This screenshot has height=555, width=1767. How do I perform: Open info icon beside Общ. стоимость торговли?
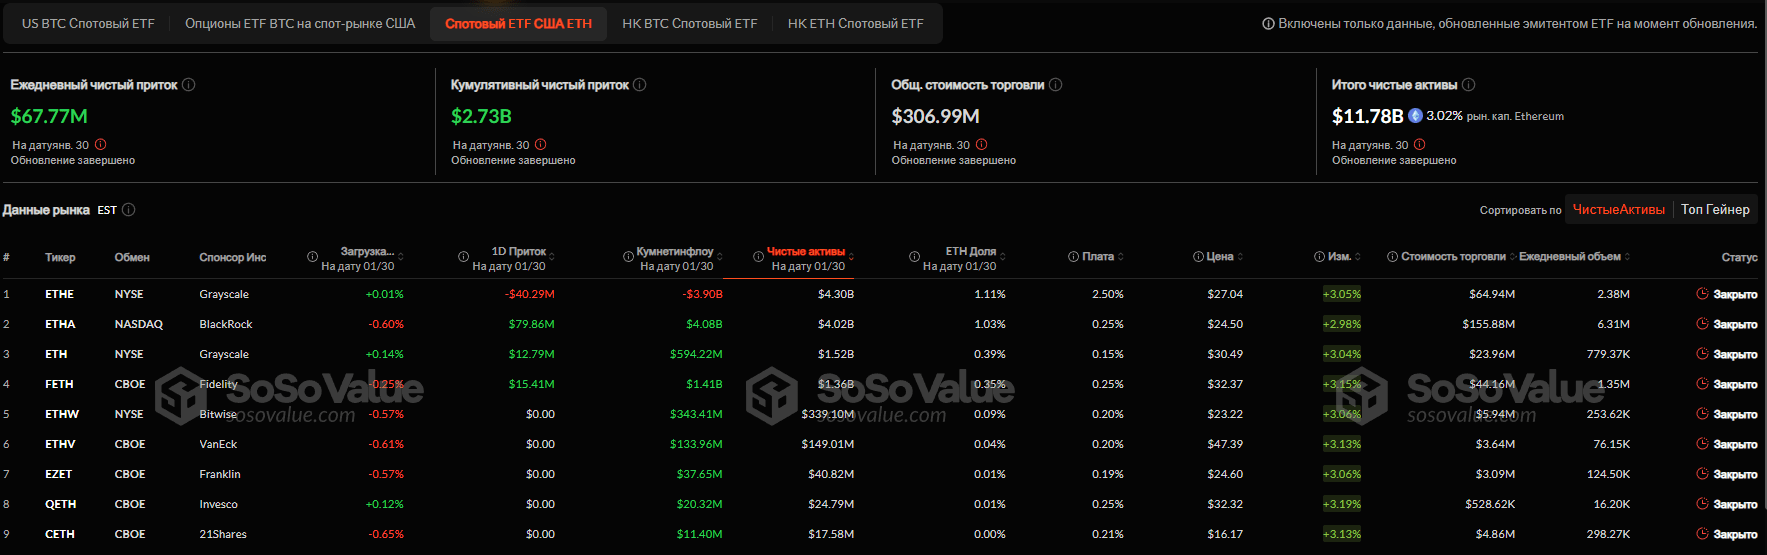[x=1056, y=85]
